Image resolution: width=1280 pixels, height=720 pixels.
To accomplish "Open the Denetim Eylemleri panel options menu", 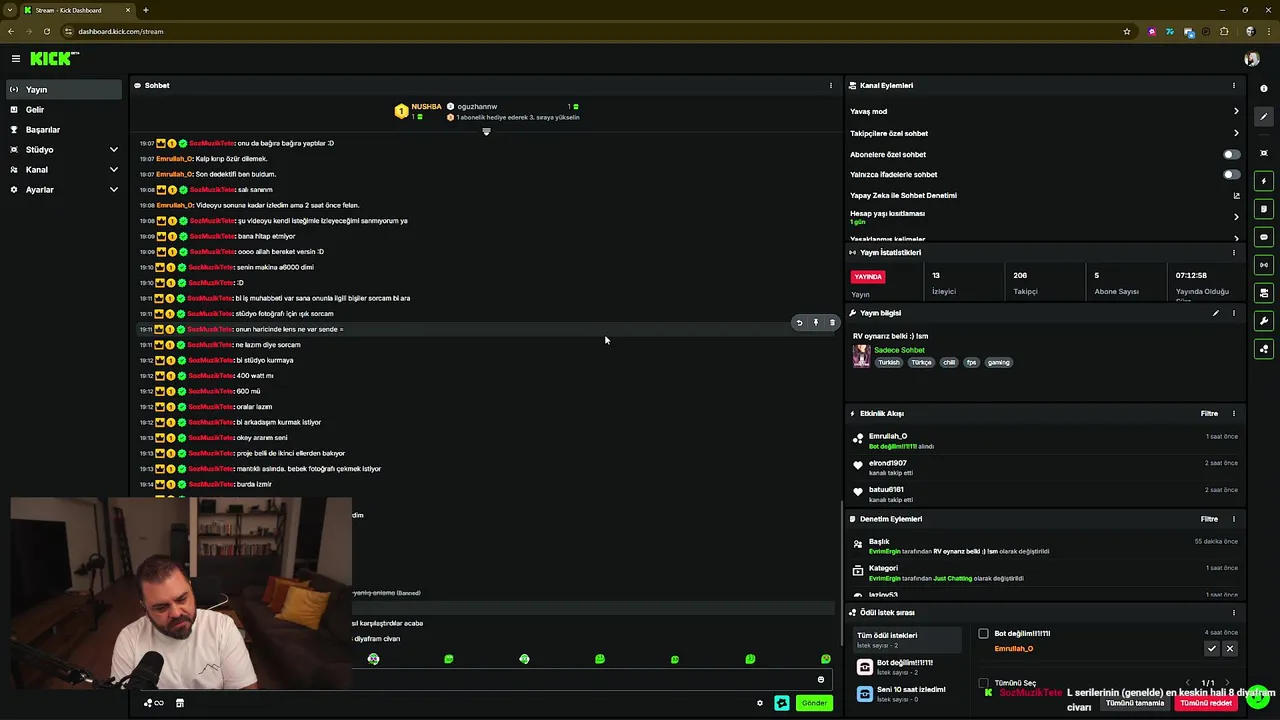I will [1233, 519].
